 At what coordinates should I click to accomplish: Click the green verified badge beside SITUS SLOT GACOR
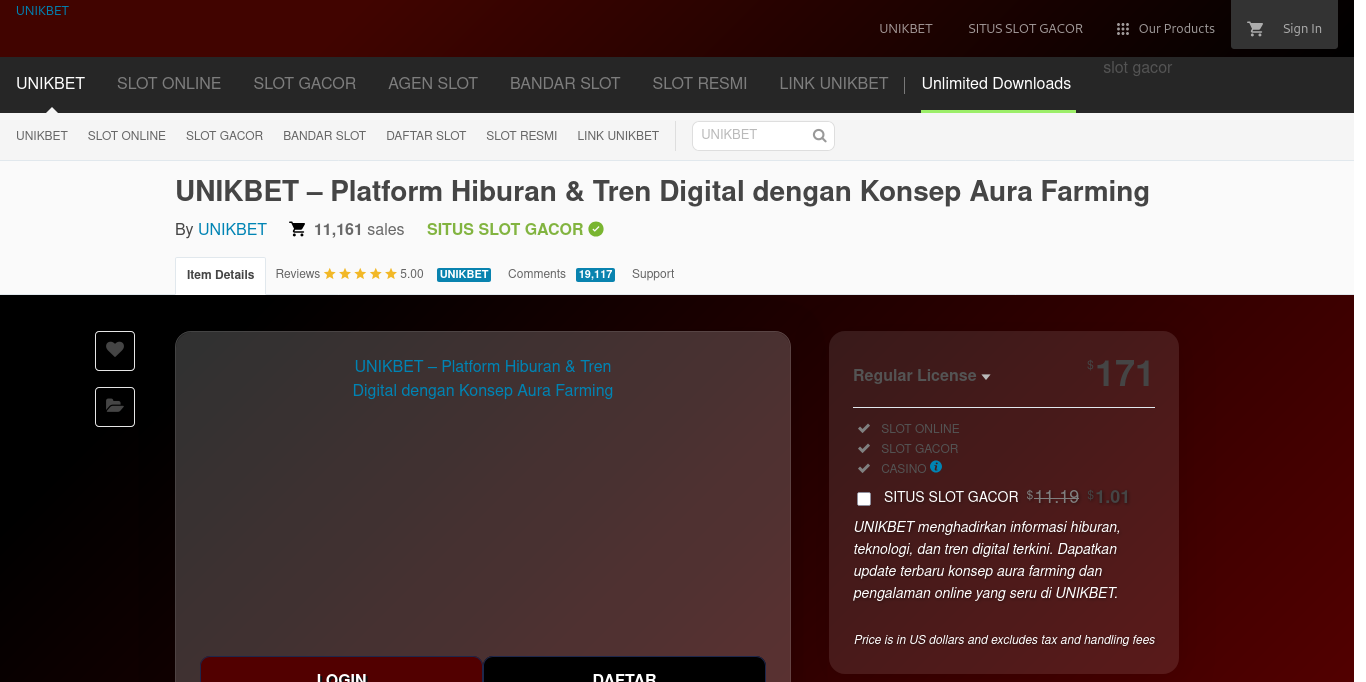tap(596, 229)
